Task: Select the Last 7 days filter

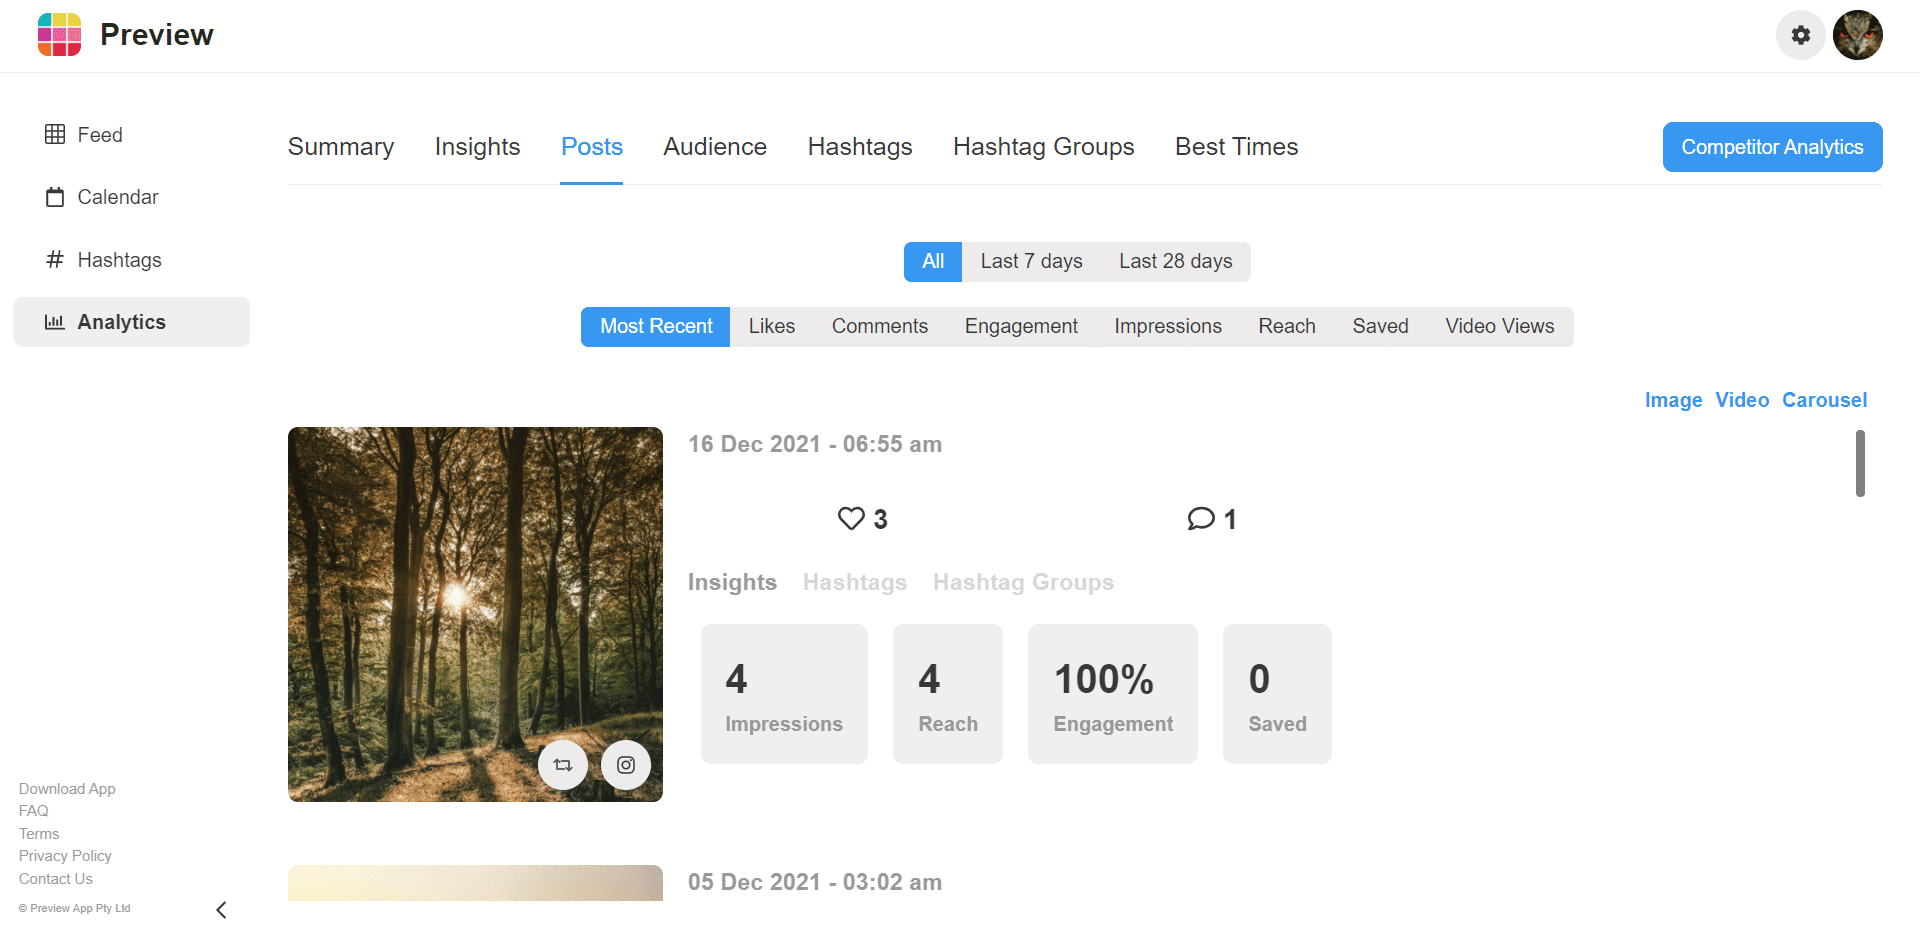Action: point(1031,262)
